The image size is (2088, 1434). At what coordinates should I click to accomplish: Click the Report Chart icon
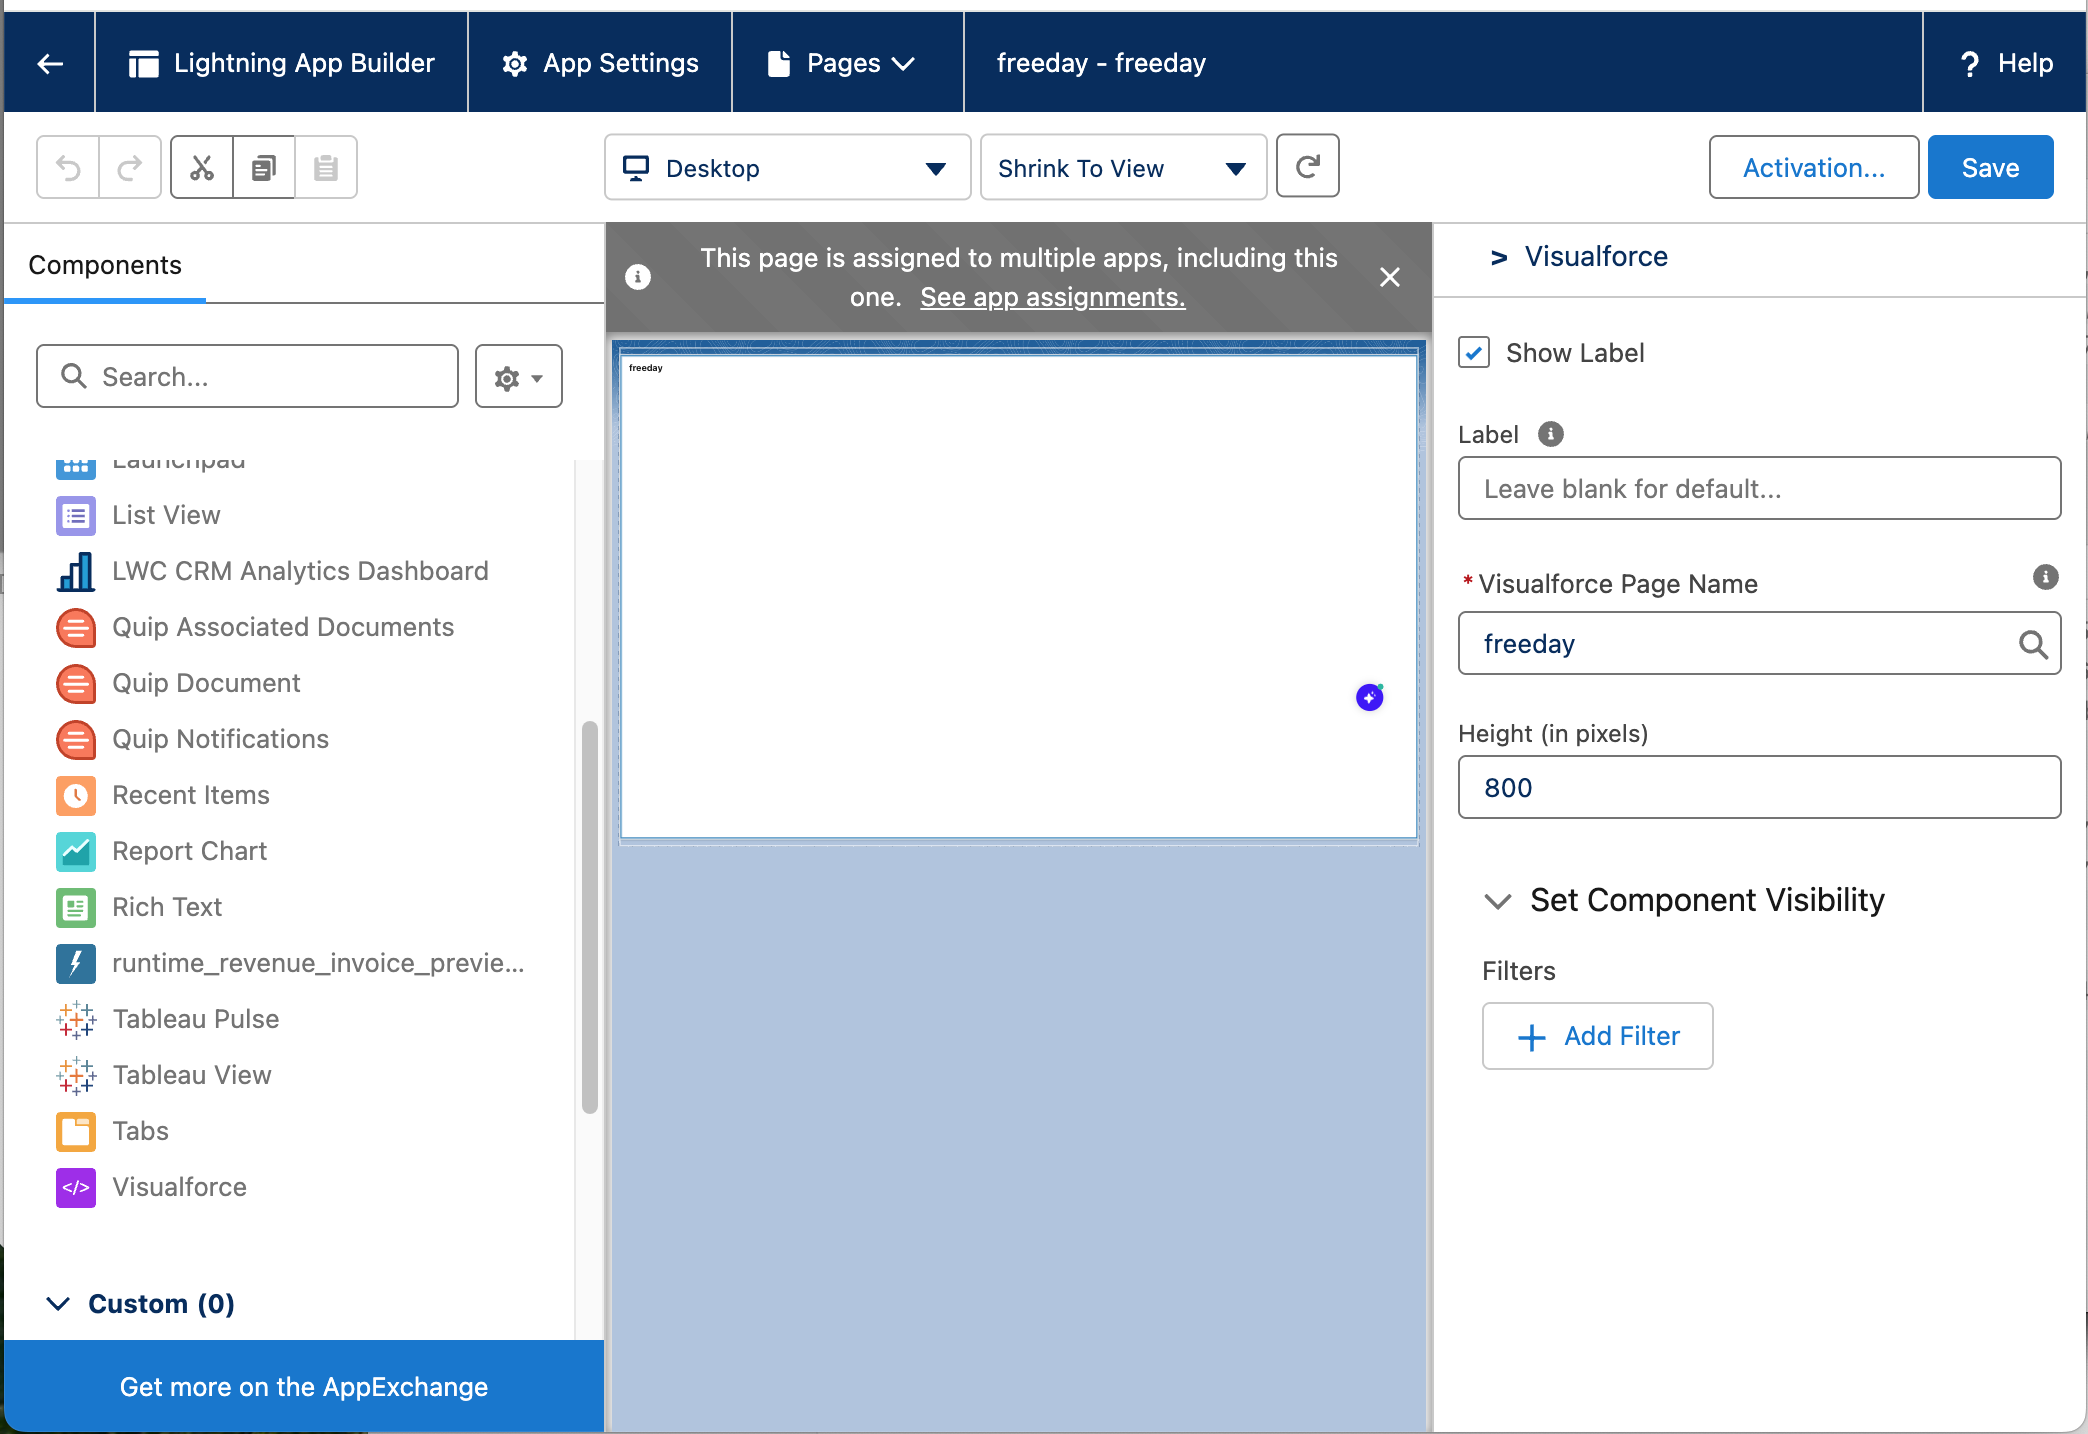(x=76, y=852)
